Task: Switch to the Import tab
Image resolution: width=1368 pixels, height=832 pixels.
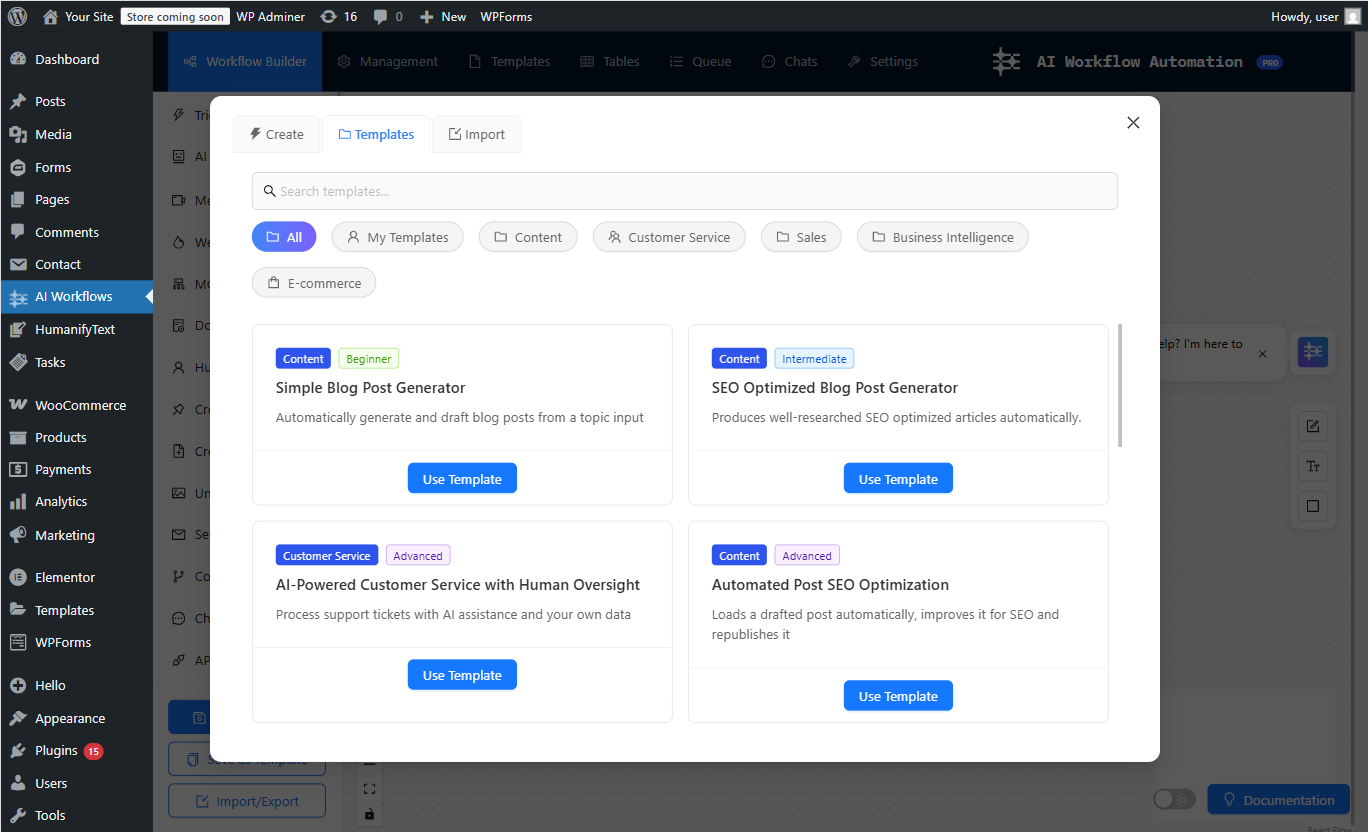Action: pyautogui.click(x=477, y=134)
